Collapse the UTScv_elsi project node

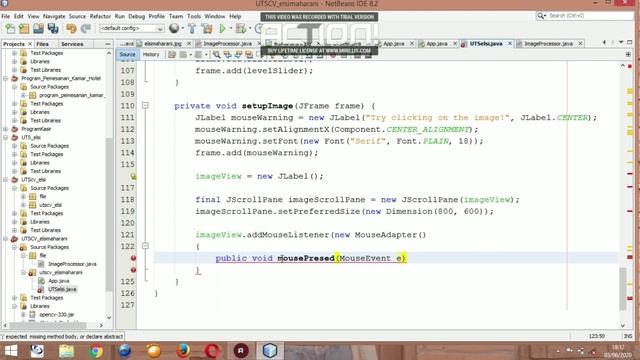point(6,180)
